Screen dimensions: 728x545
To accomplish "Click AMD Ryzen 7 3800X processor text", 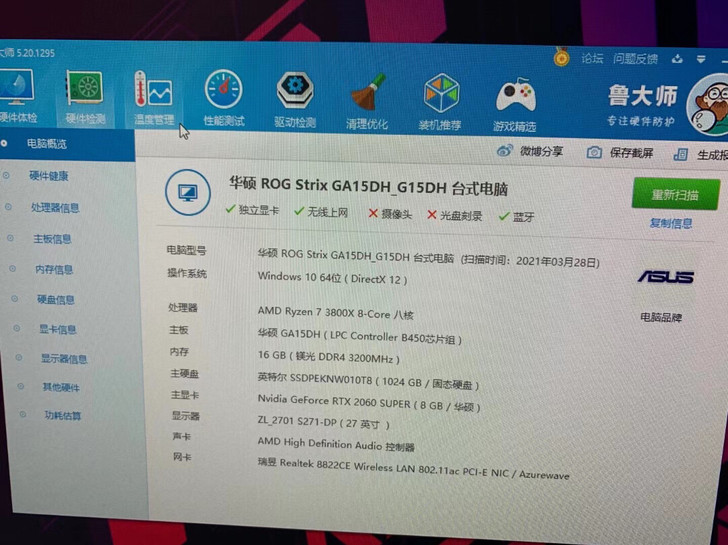I will 335,313.
